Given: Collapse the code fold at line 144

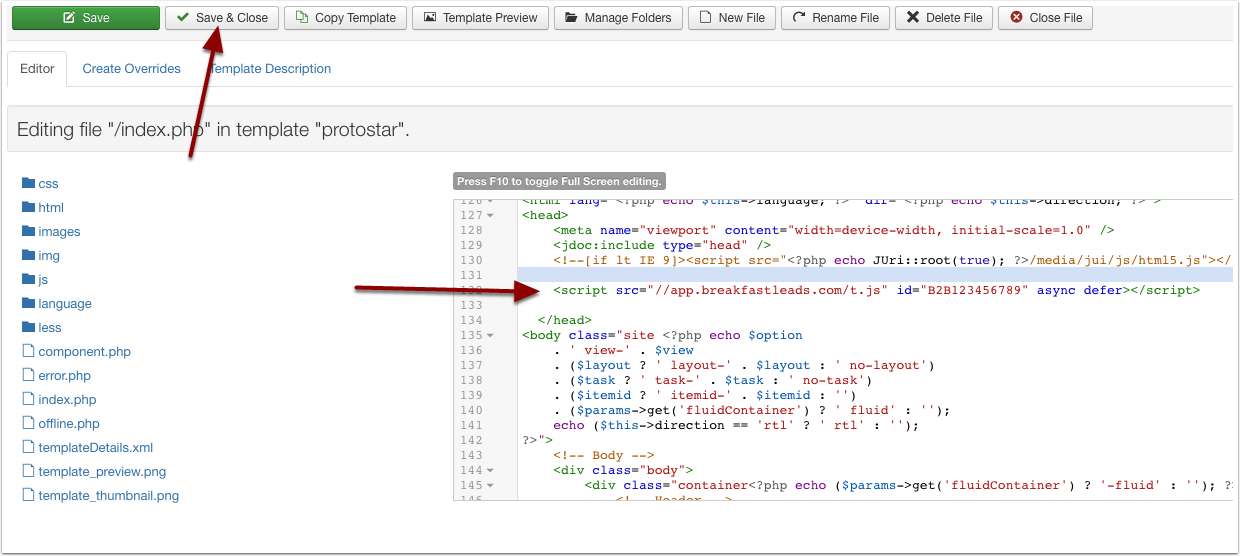Looking at the screenshot, I should 491,470.
